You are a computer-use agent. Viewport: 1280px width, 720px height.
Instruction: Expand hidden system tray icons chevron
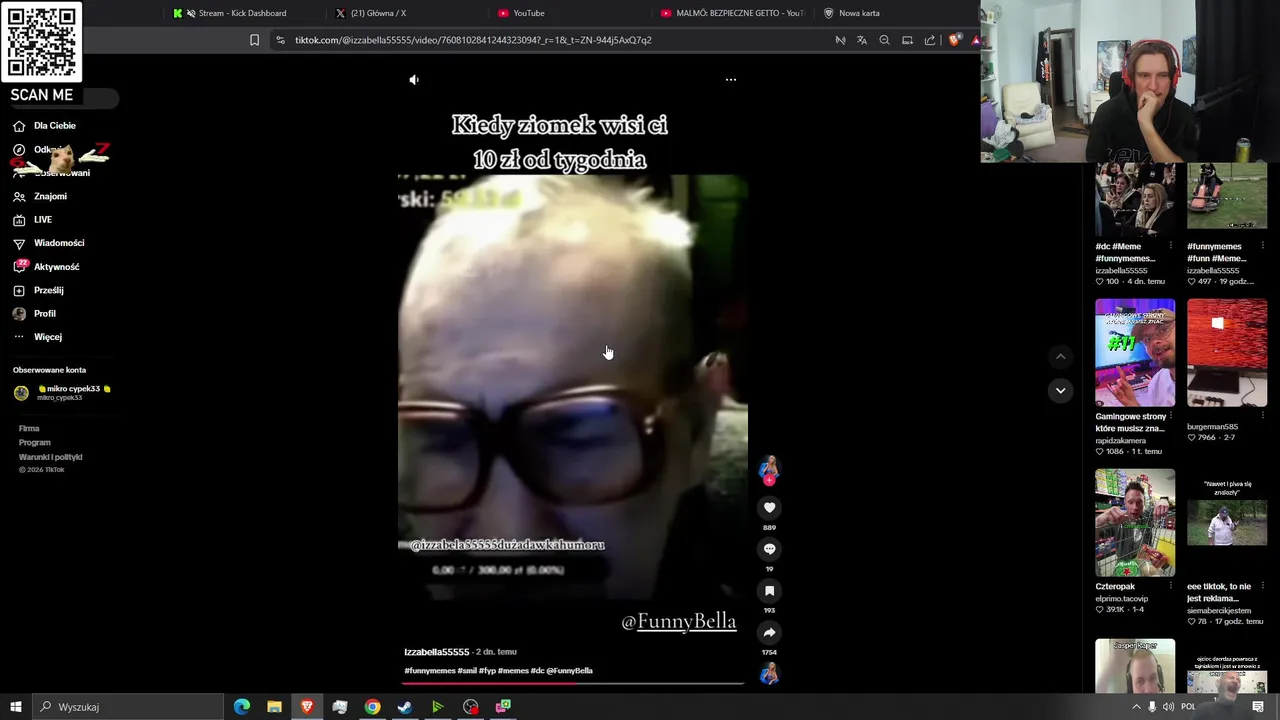(x=1136, y=707)
